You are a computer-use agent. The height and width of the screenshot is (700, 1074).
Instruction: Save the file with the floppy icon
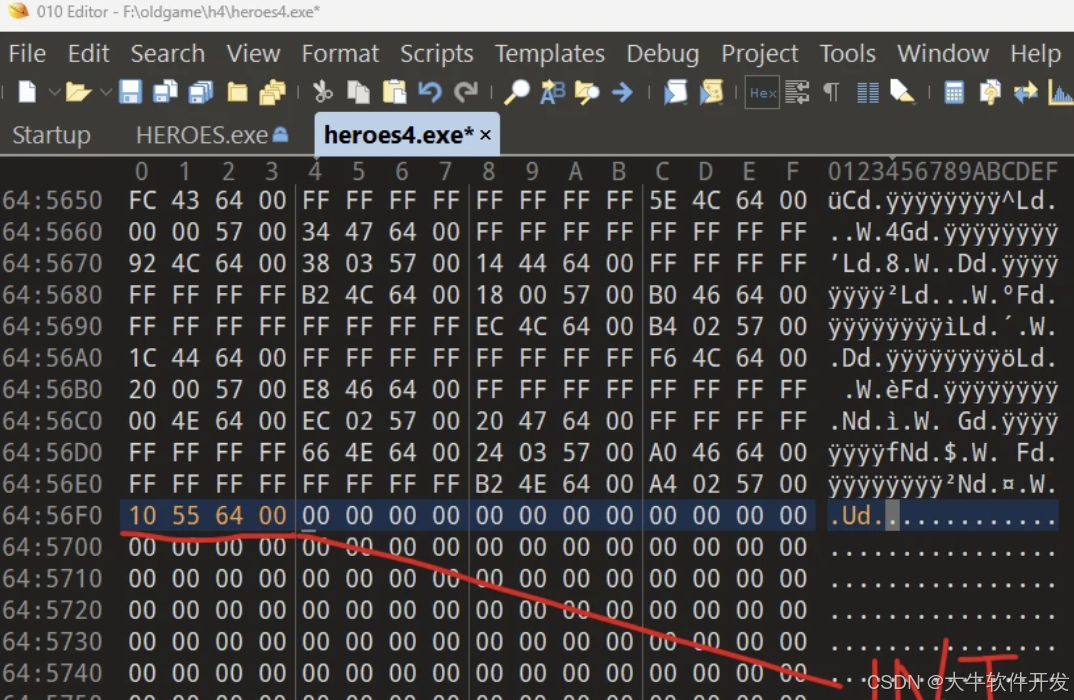pos(129,91)
